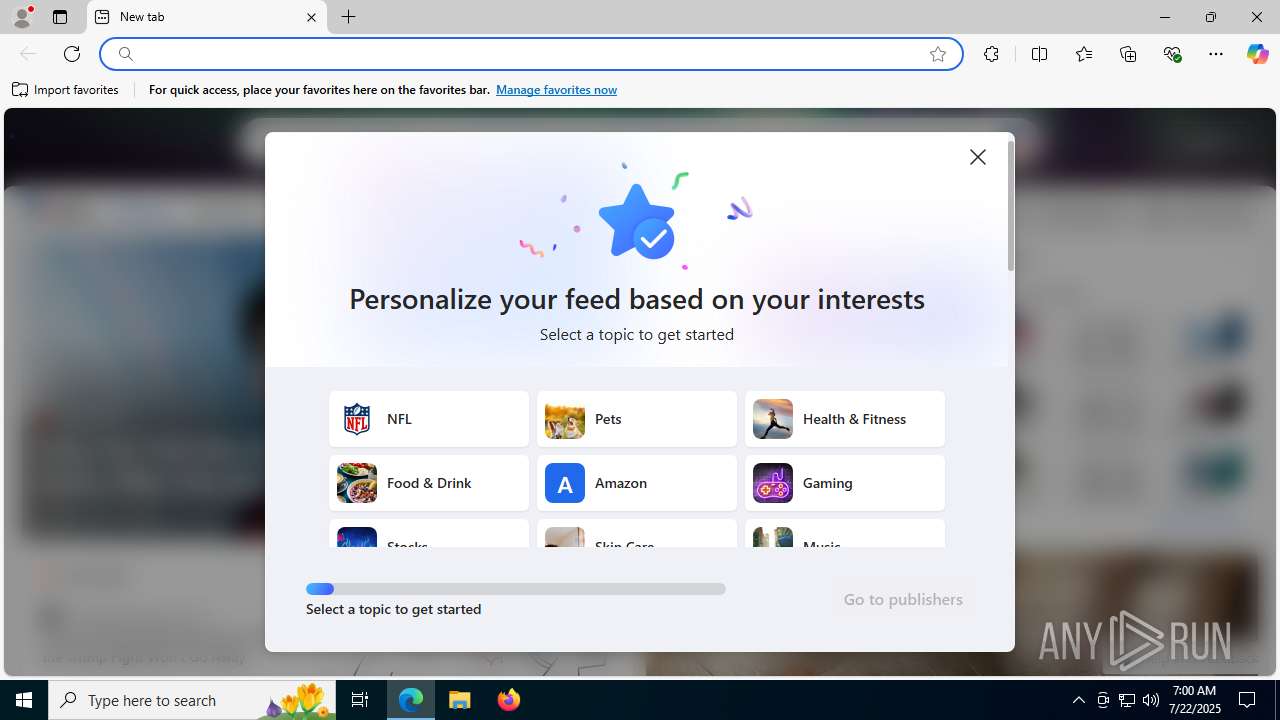Close the Personalize feed dialog
Viewport: 1280px width, 720px height.
[978, 157]
